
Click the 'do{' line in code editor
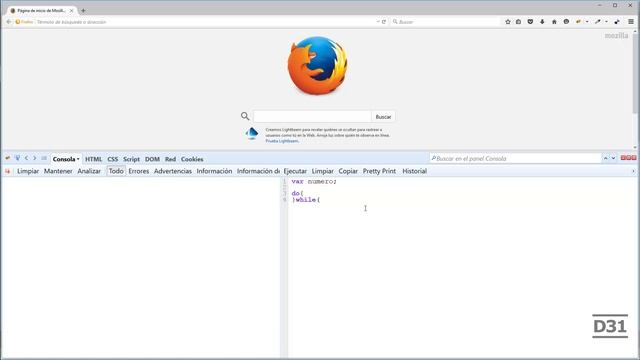click(x=297, y=193)
